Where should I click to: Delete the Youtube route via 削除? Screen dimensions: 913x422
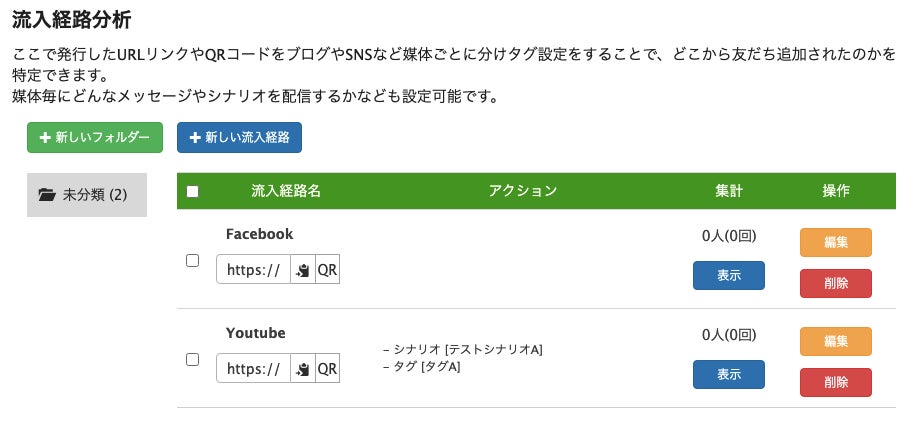tap(835, 382)
